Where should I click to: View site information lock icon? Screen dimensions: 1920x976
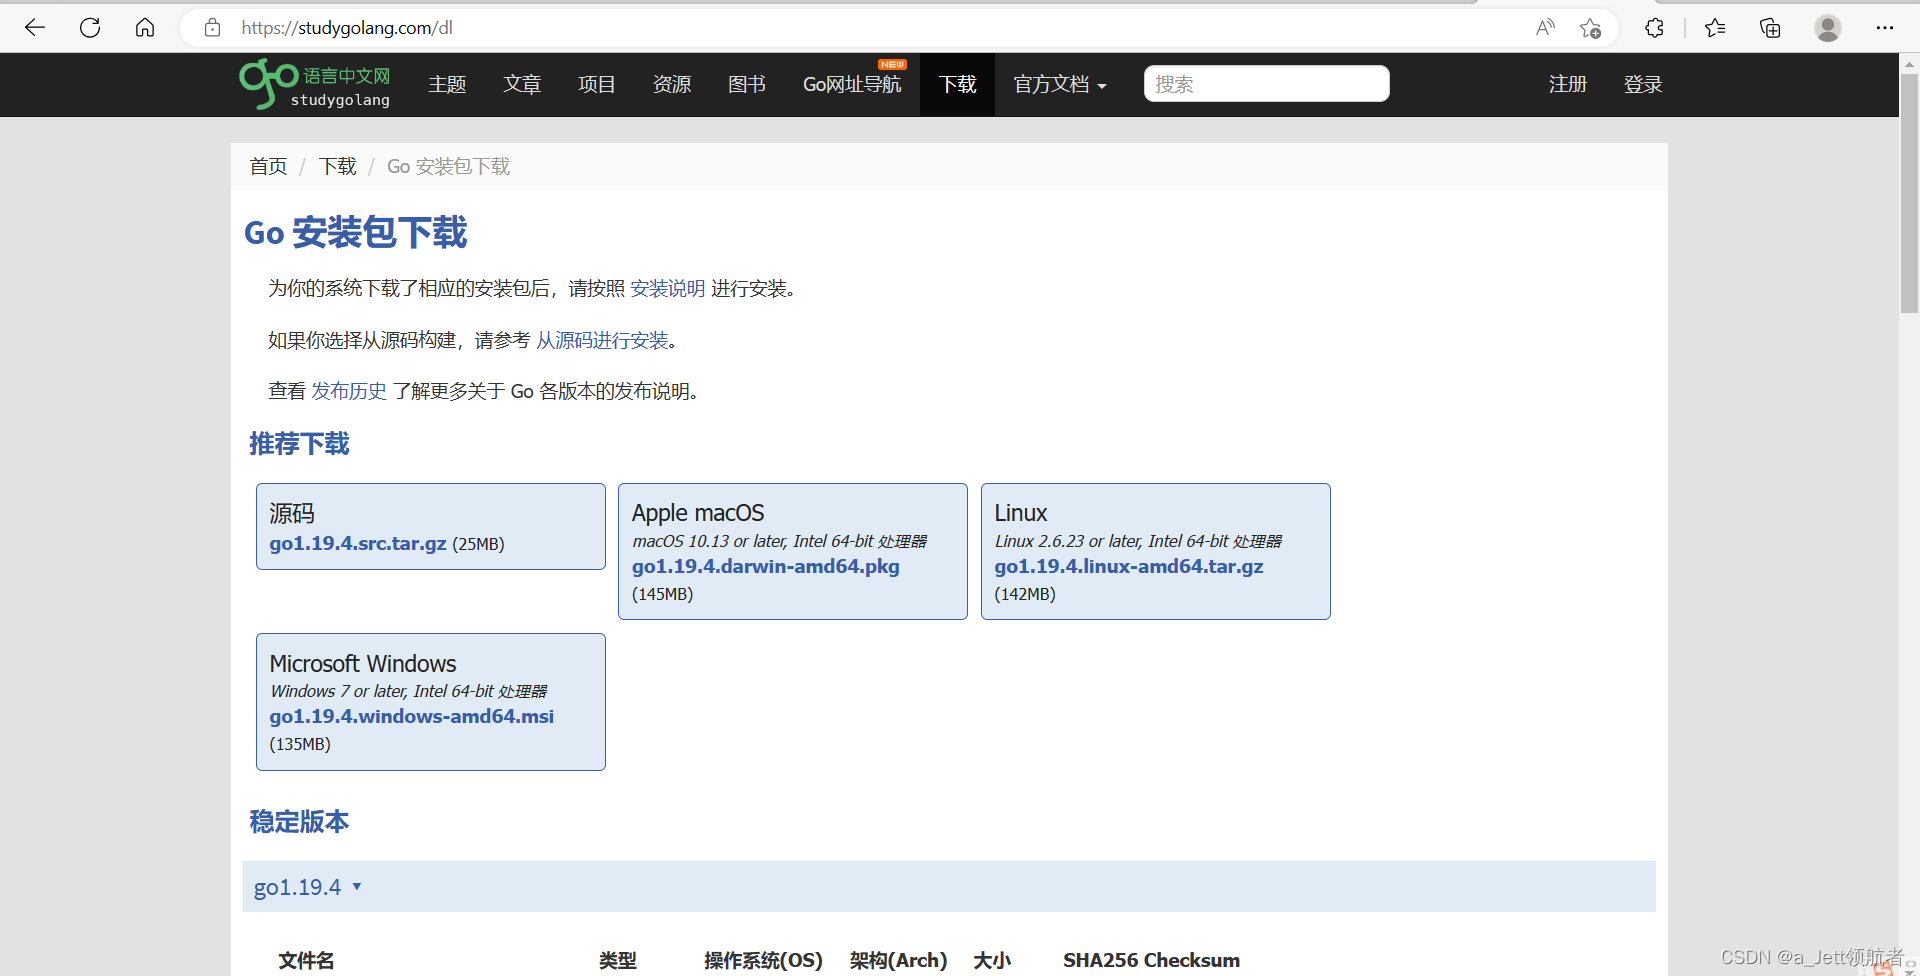coord(212,28)
